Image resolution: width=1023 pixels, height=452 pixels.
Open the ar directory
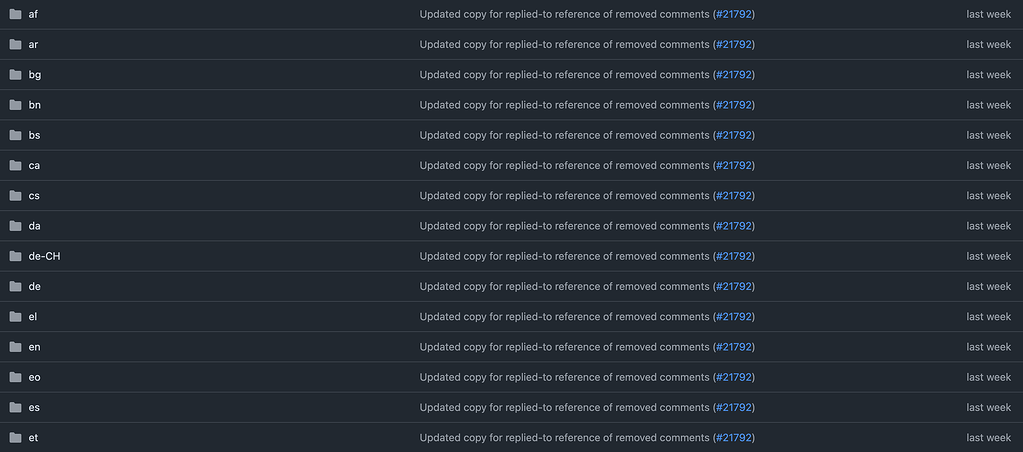pos(34,45)
